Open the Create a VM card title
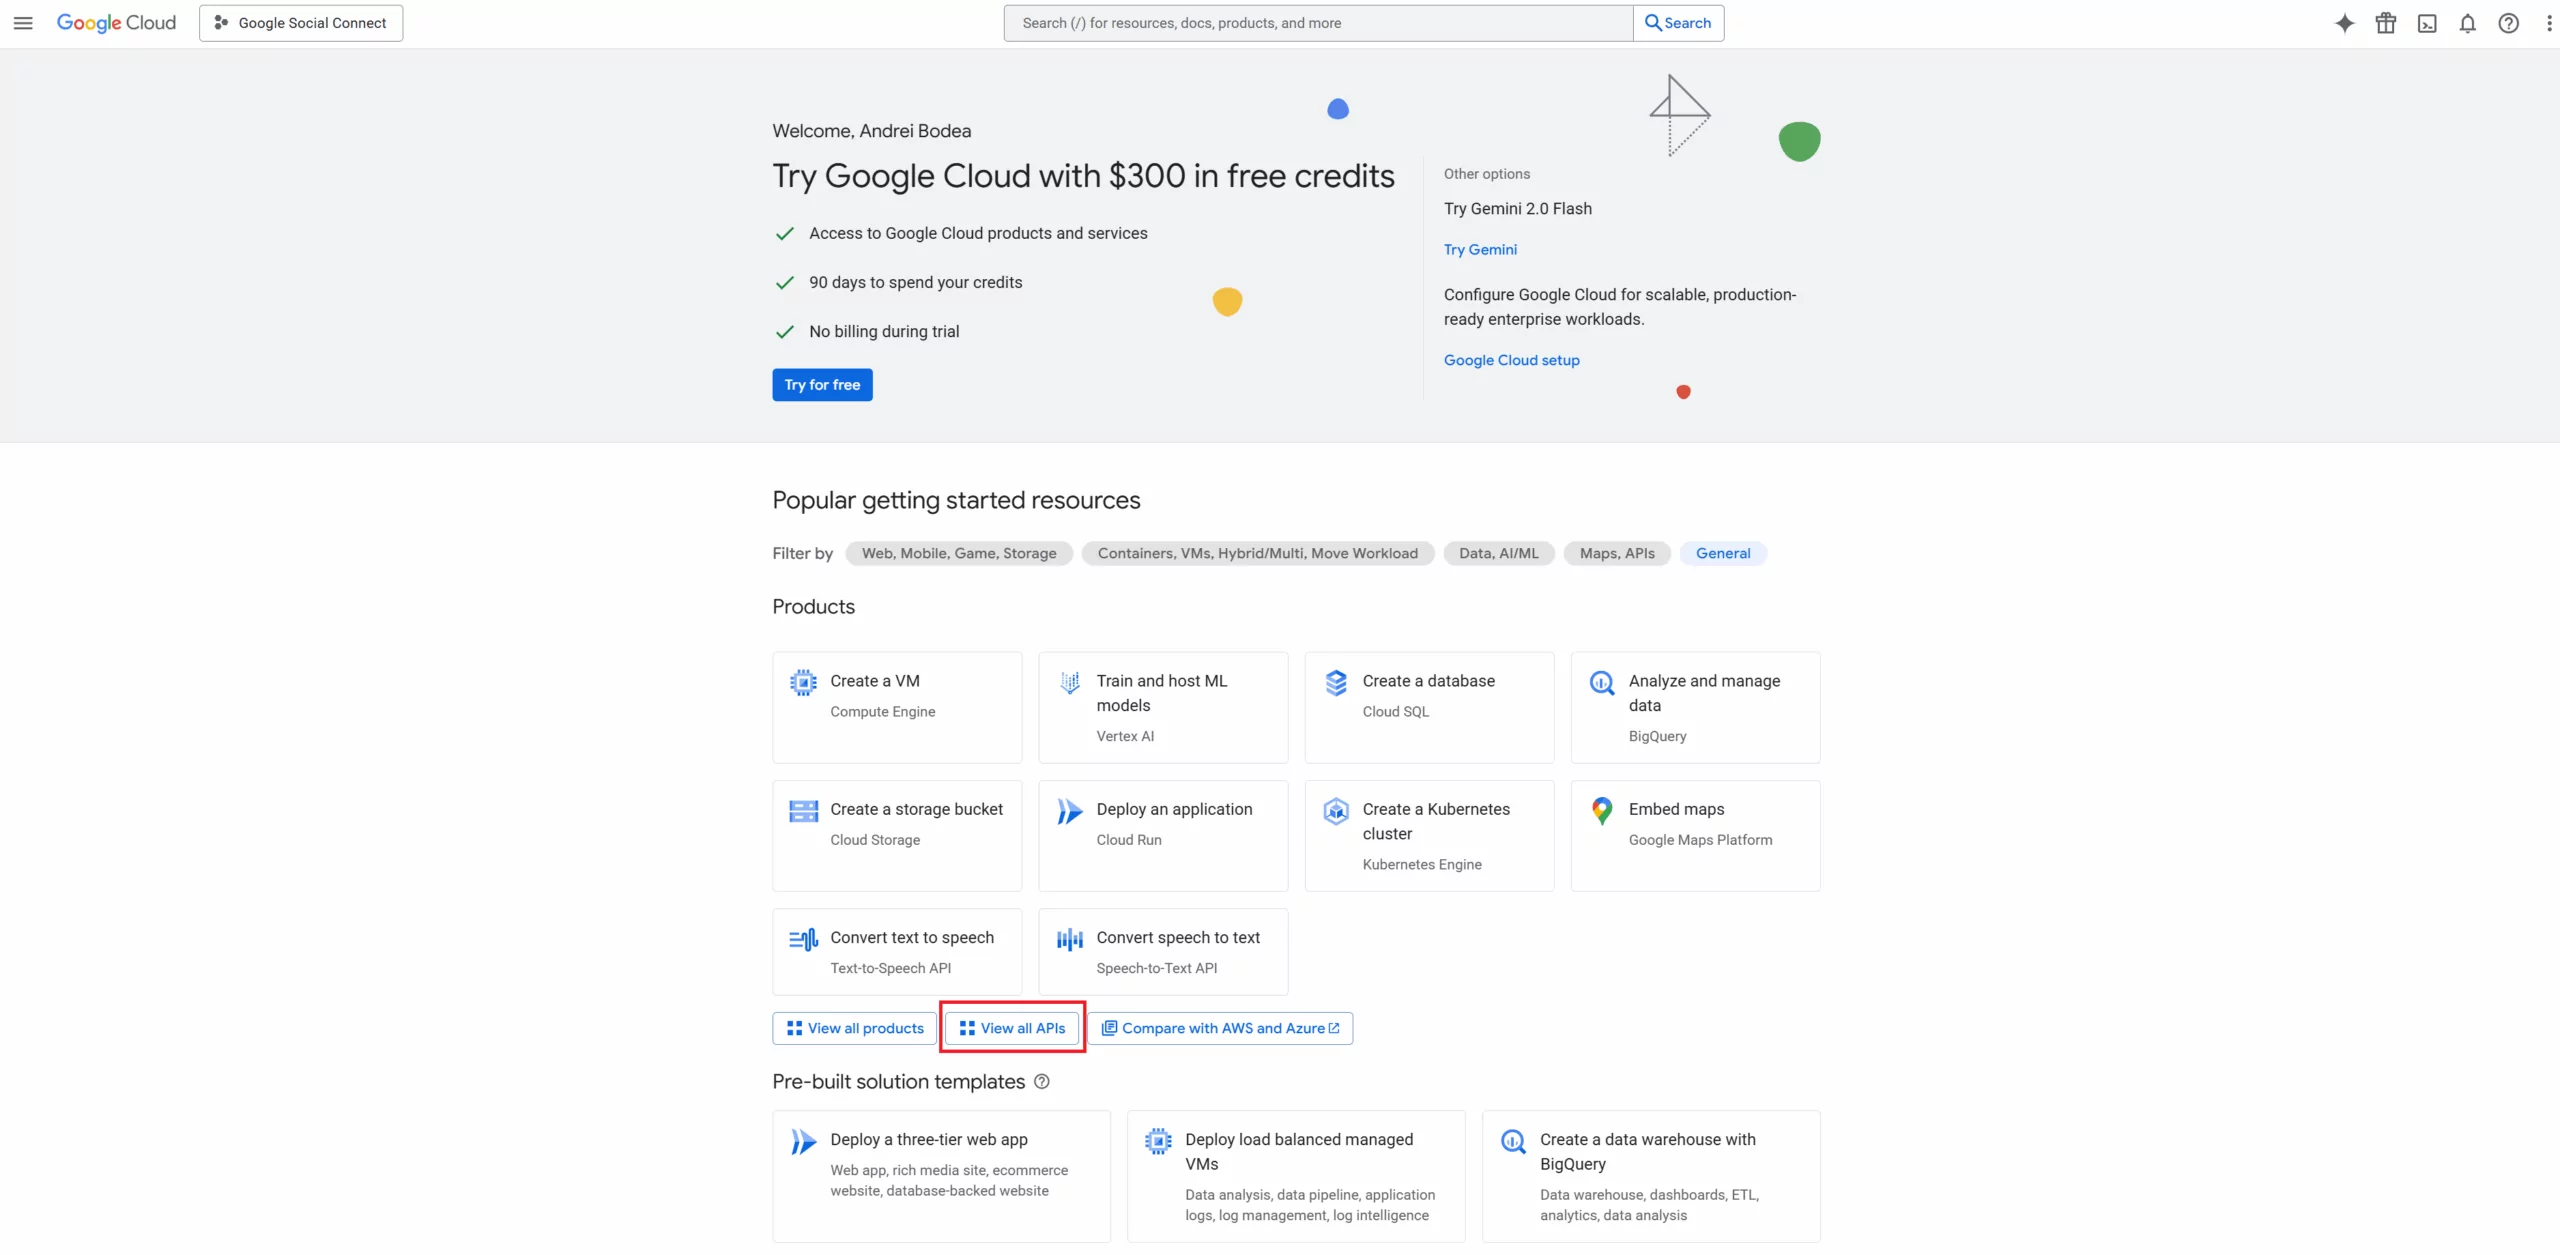Image resolution: width=2560 pixels, height=1255 pixels. (875, 681)
